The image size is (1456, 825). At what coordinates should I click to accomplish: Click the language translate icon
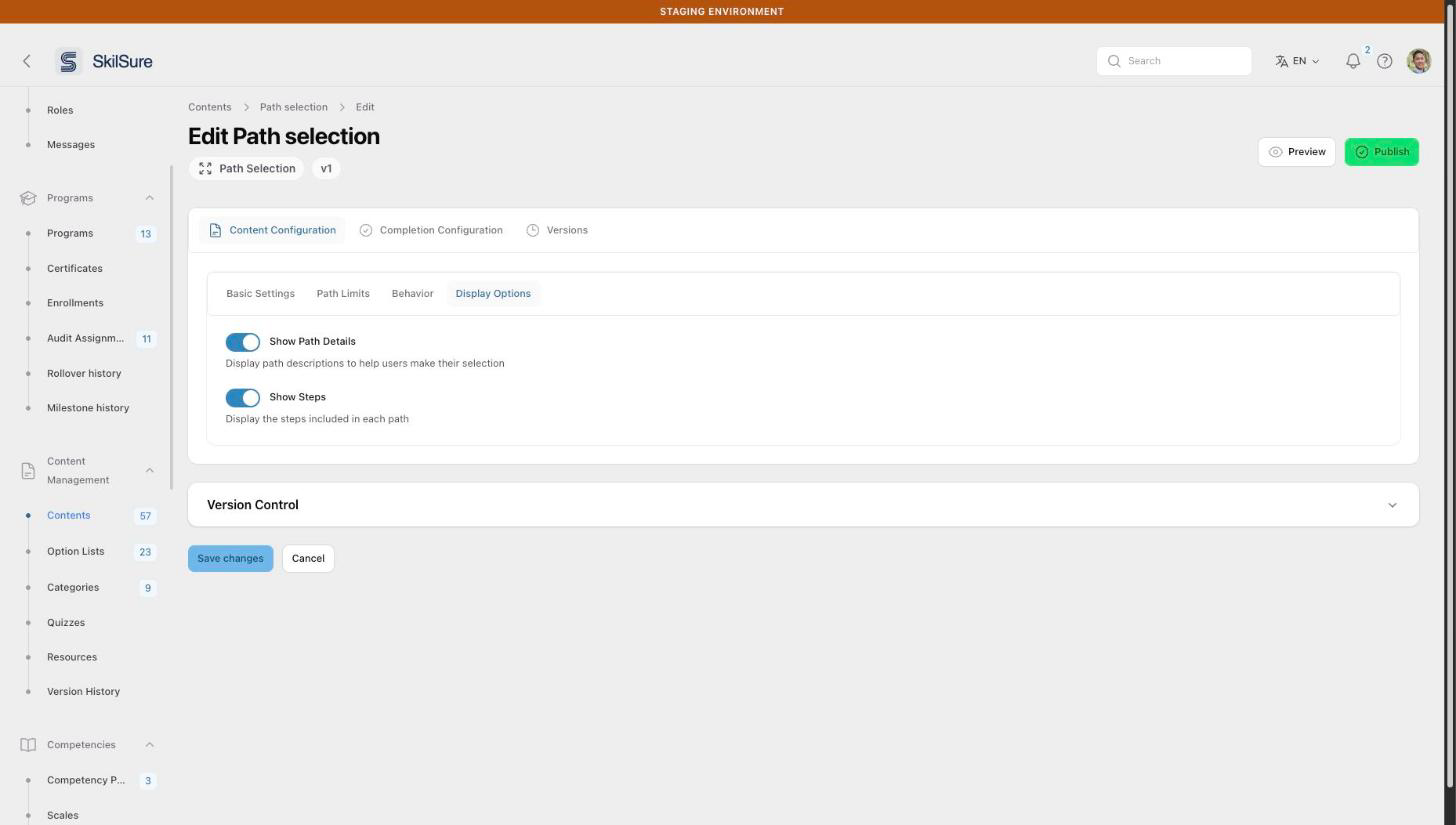point(1282,61)
